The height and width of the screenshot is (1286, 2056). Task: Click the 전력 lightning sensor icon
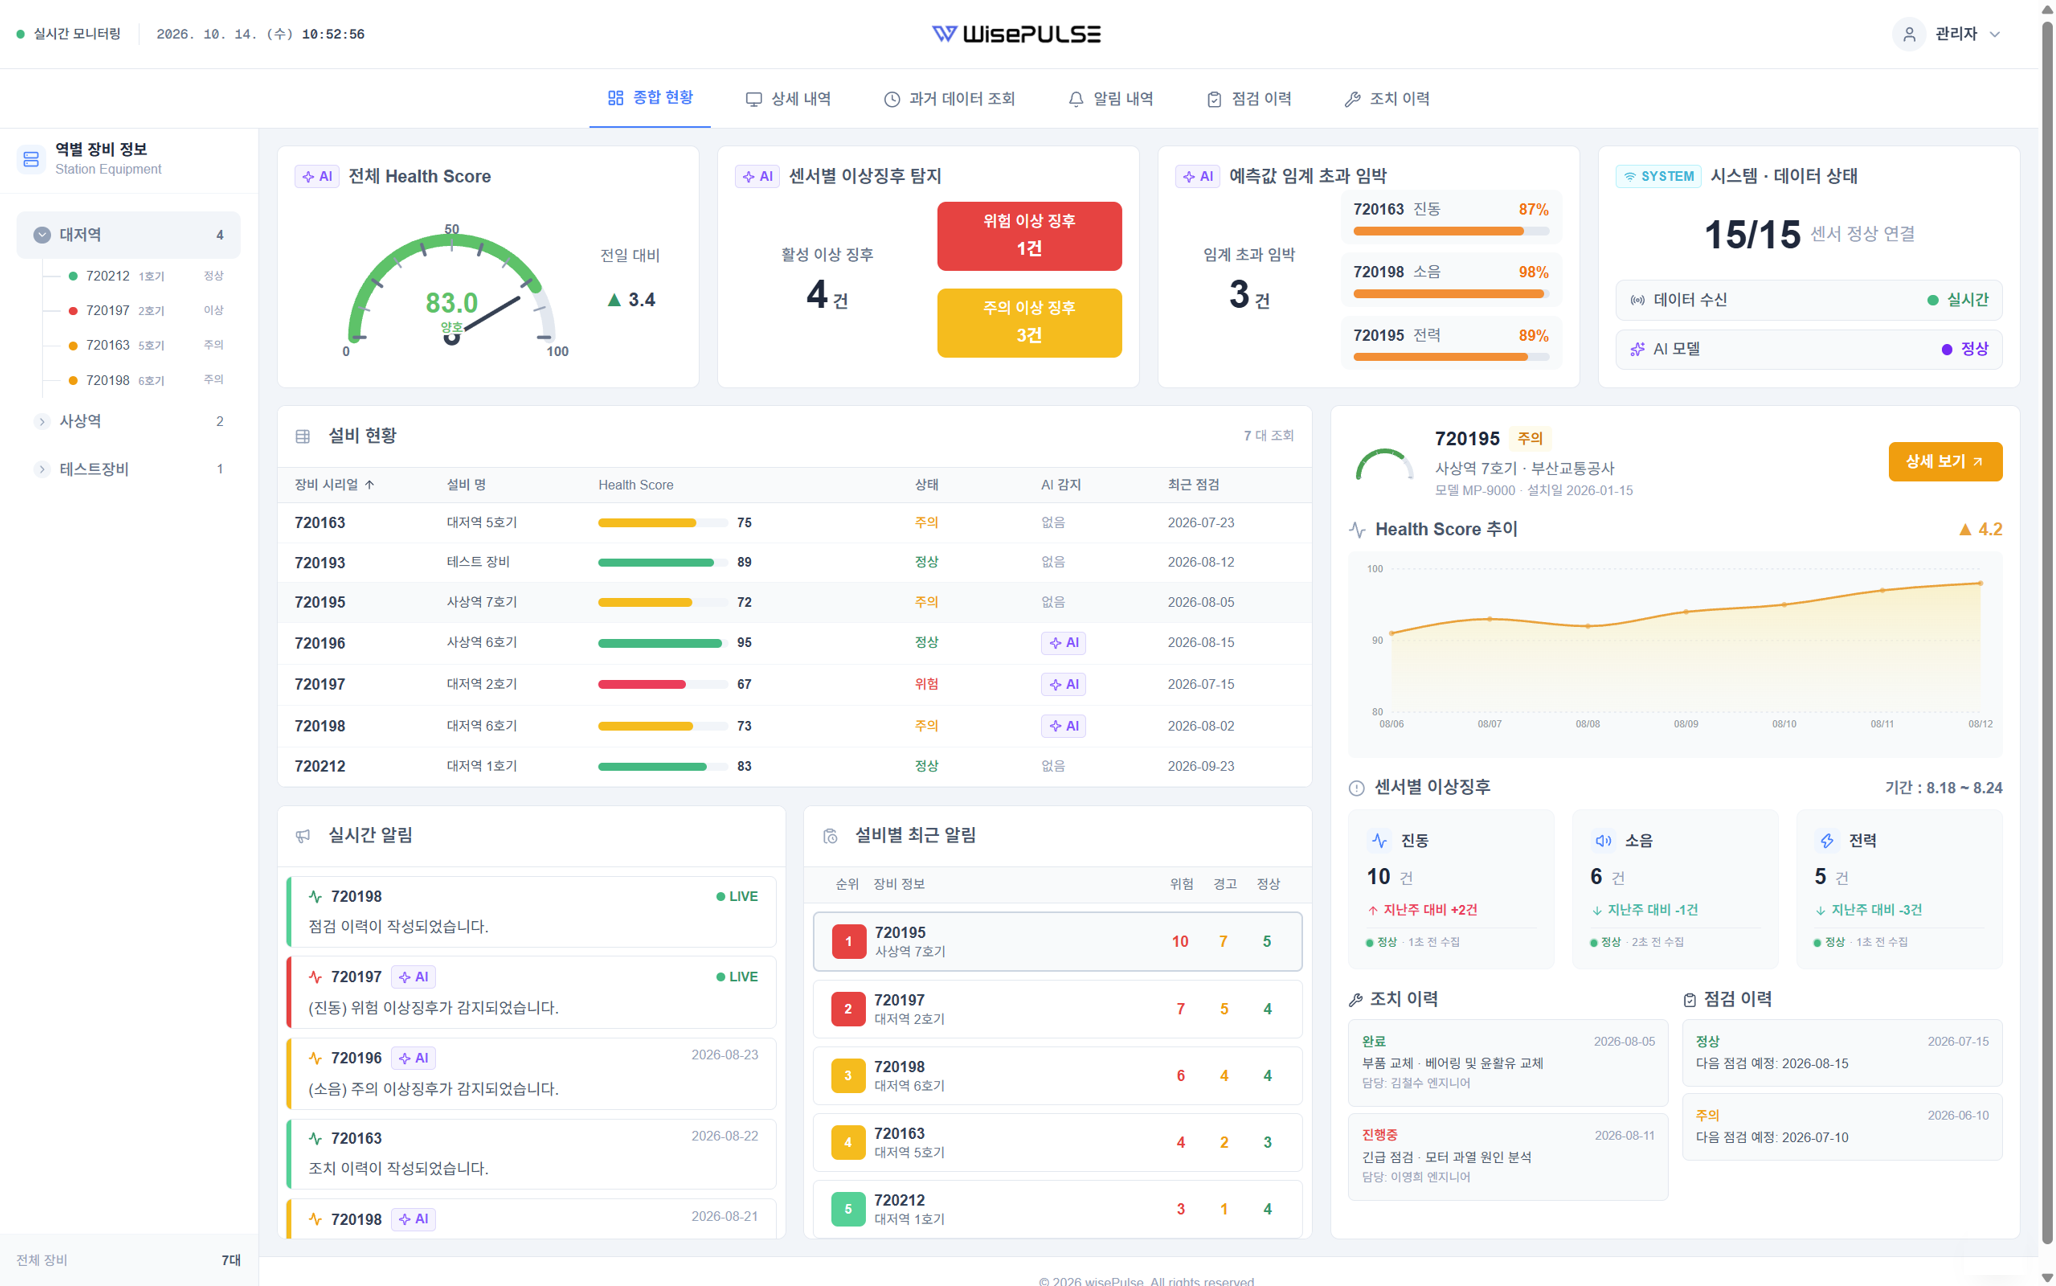coord(1827,841)
